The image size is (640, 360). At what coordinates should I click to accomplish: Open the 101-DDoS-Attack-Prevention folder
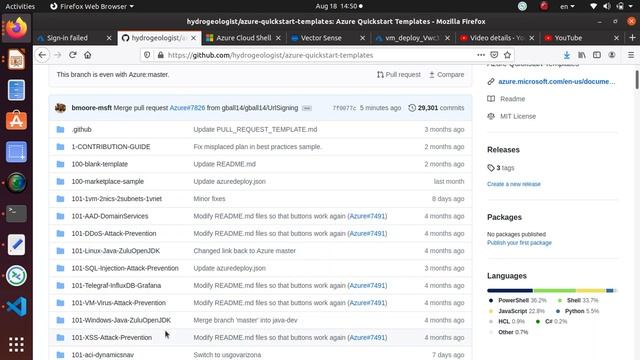click(x=114, y=233)
